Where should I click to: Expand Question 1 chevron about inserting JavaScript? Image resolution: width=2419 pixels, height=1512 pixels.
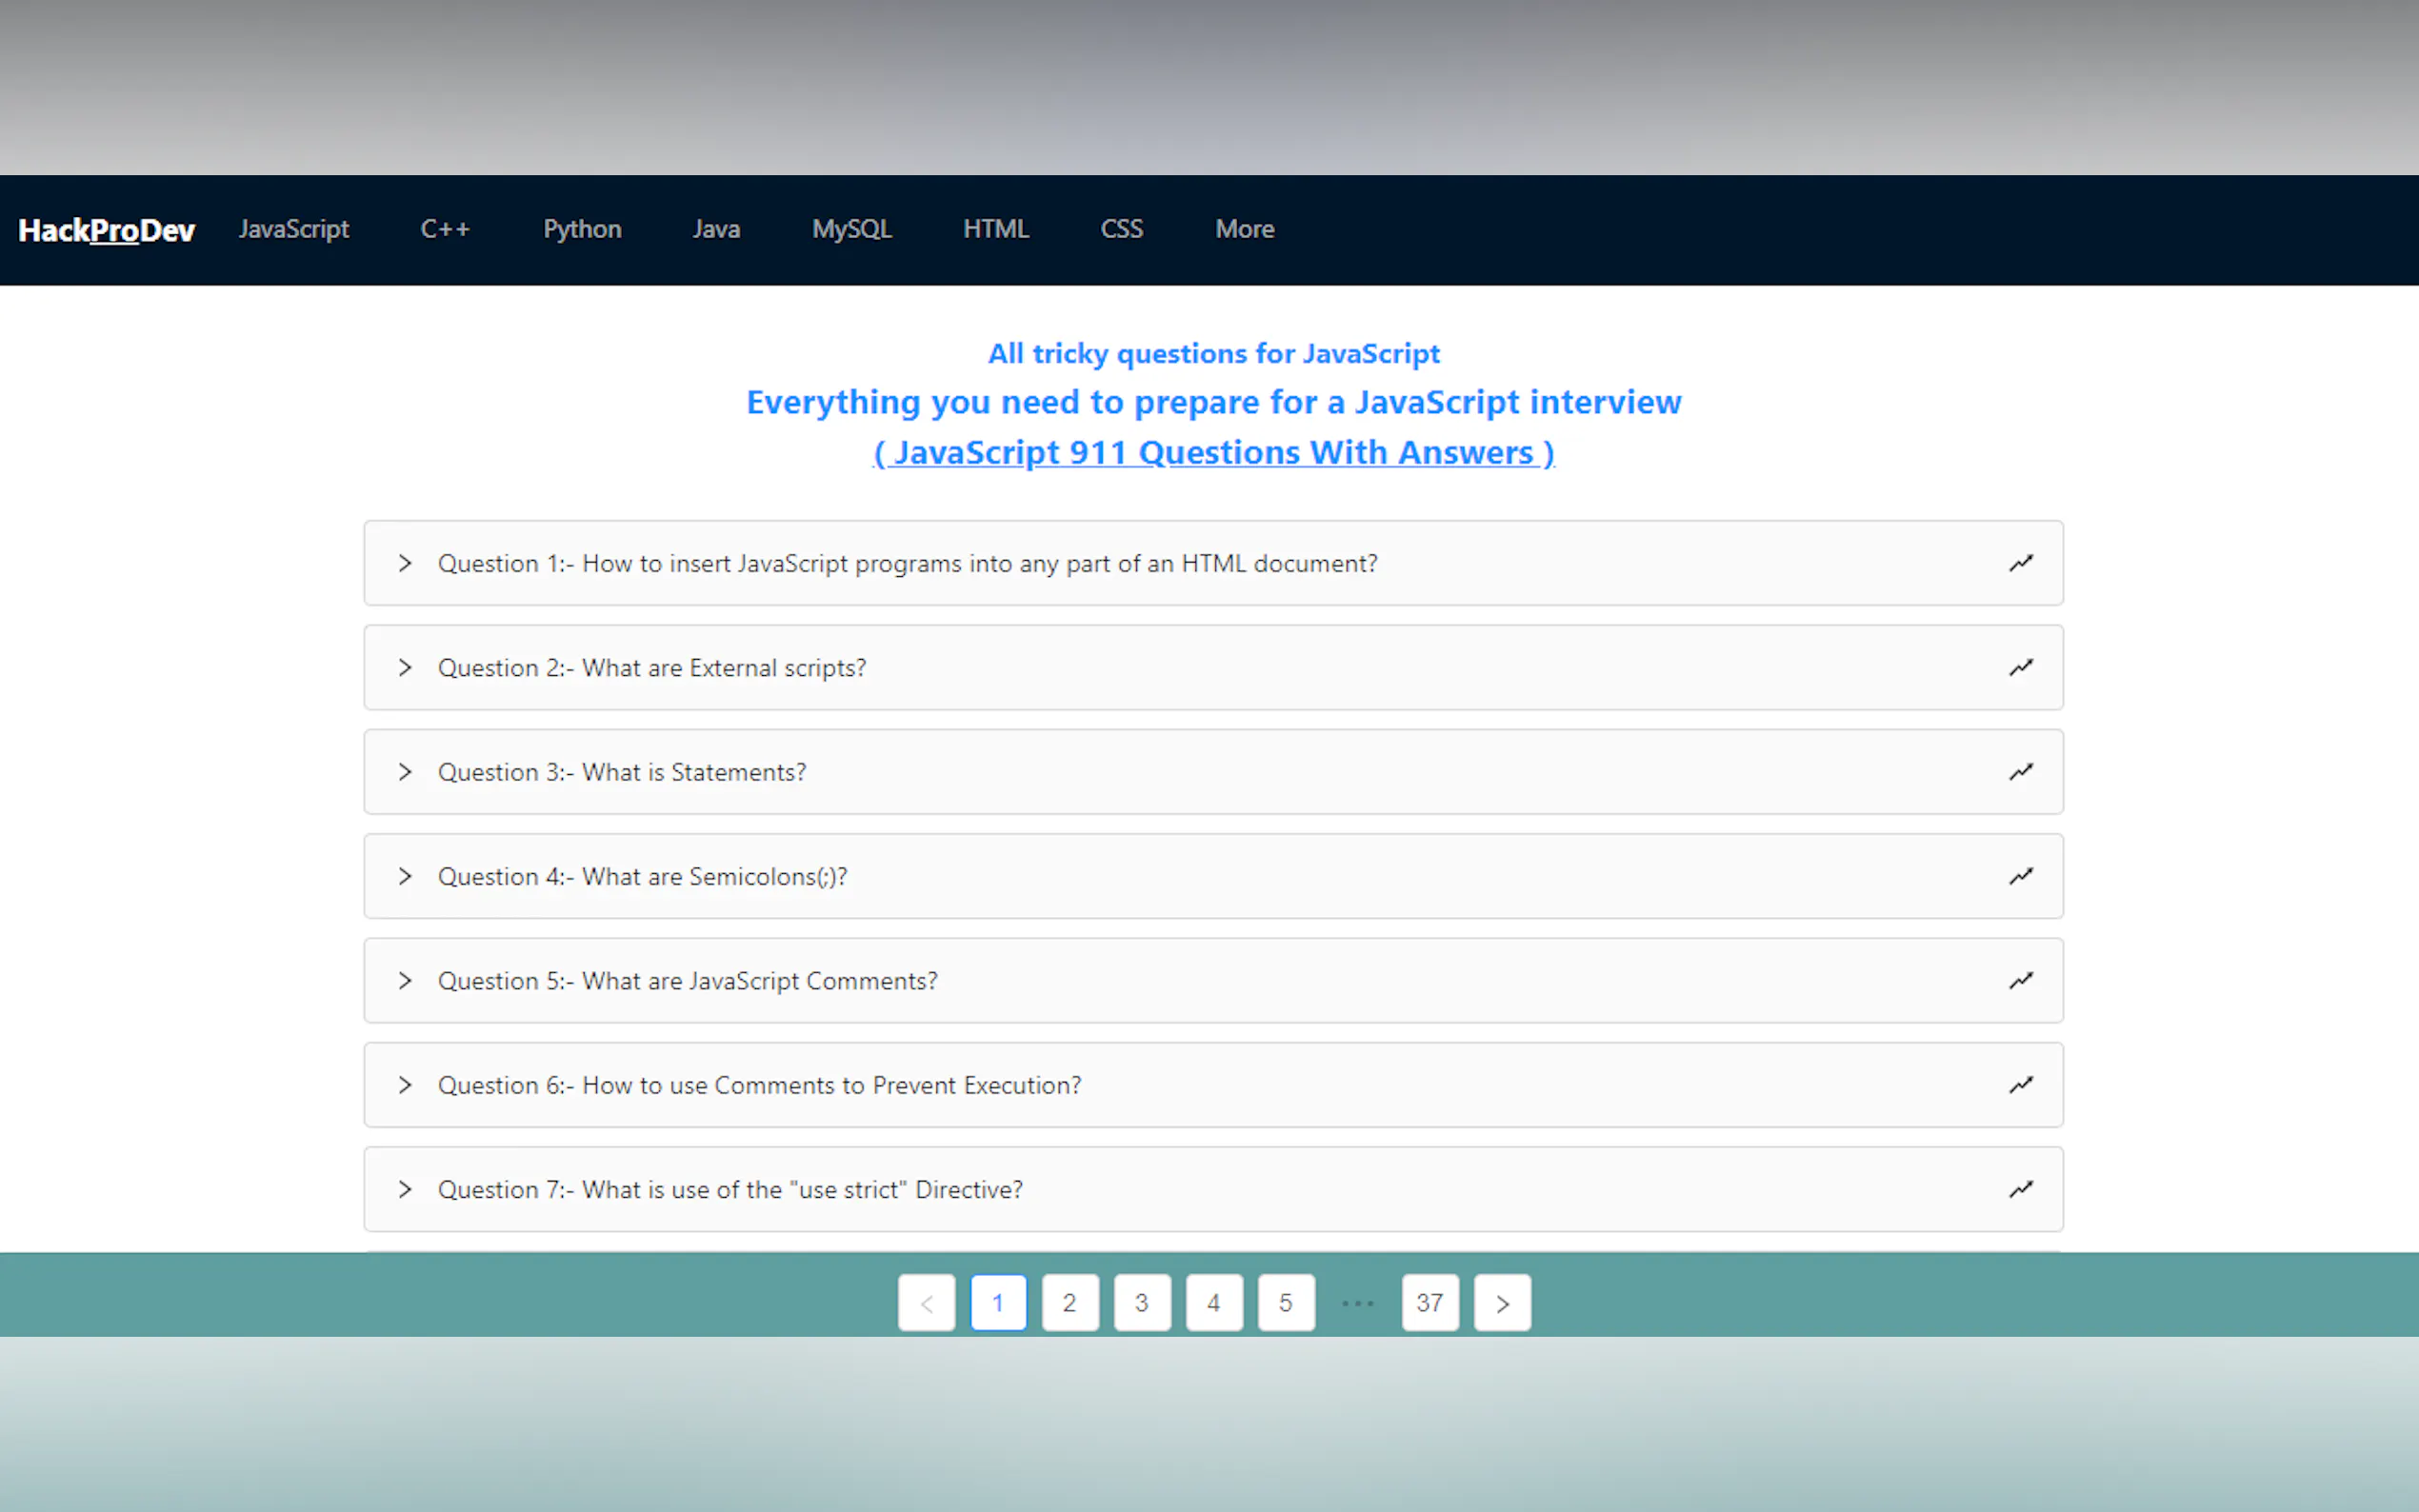coord(405,563)
